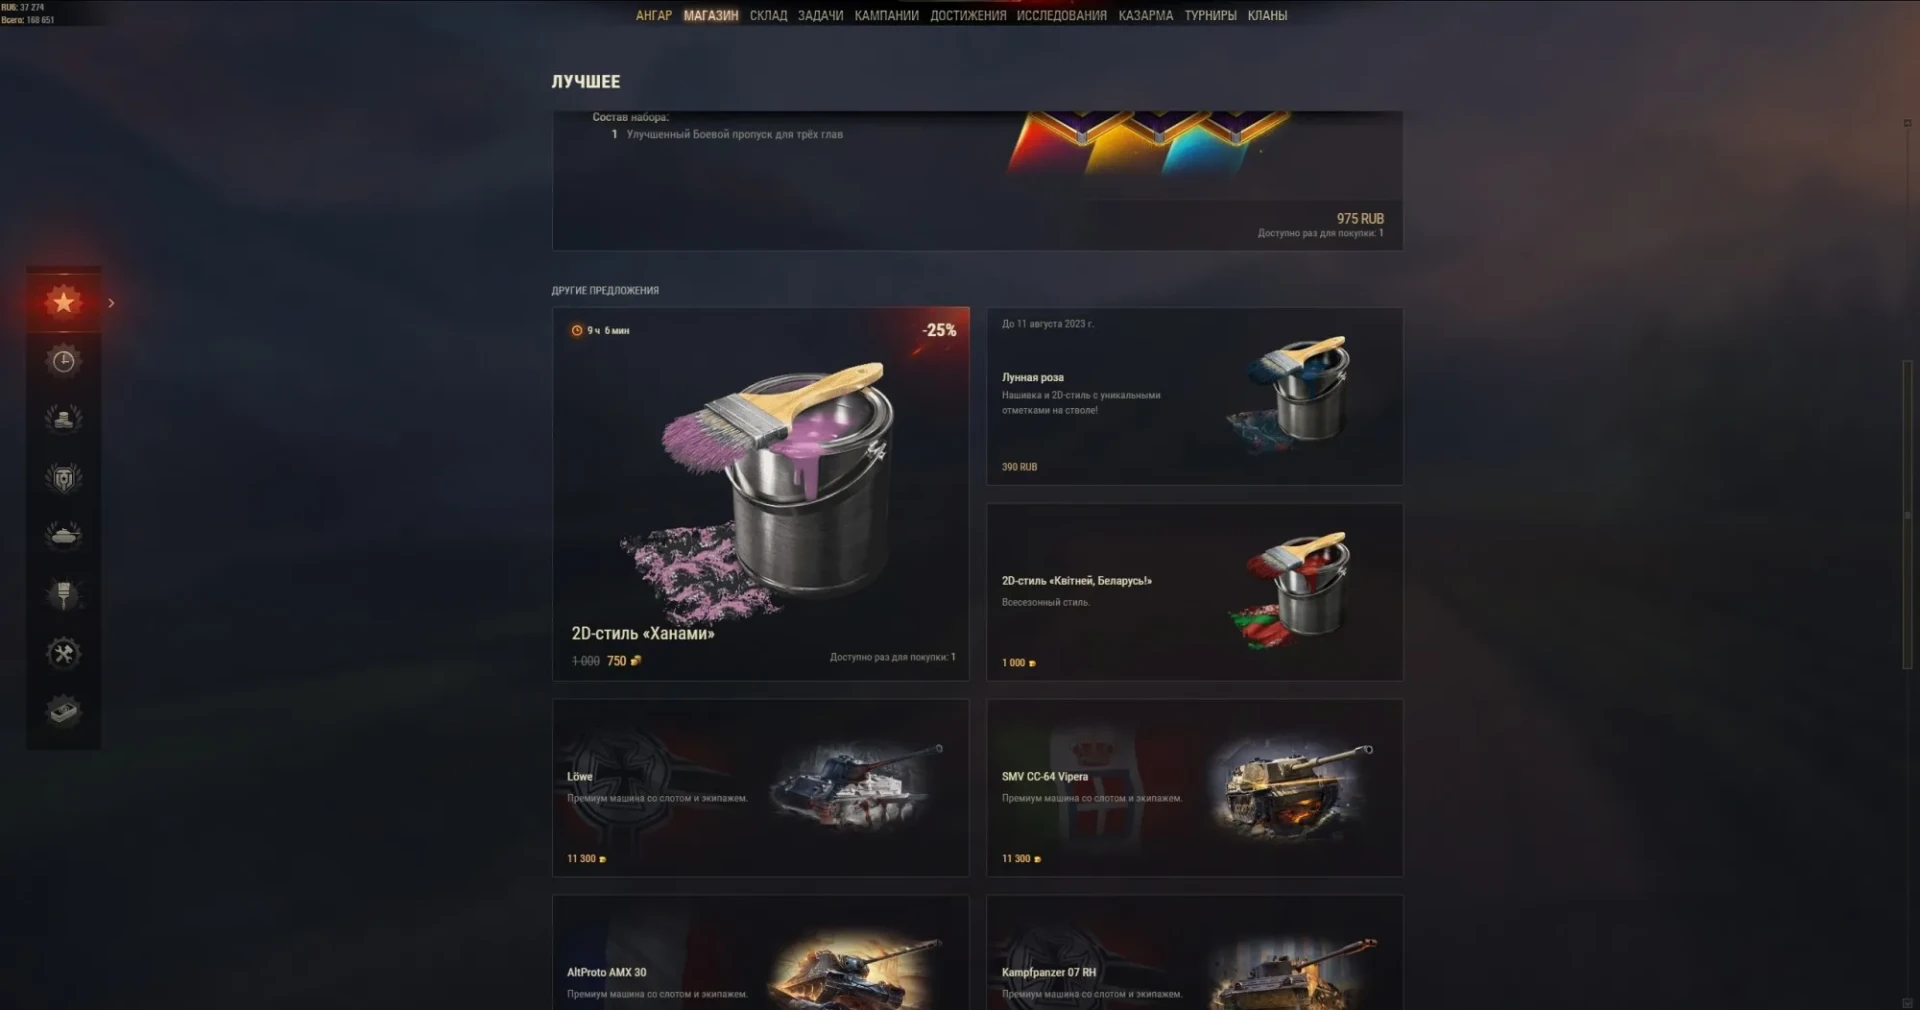Click the vertical scrollbar on the right

(1907, 515)
